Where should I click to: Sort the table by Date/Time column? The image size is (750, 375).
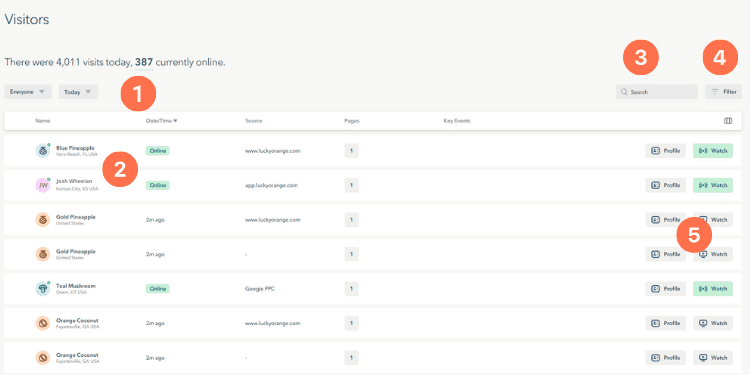(x=162, y=121)
